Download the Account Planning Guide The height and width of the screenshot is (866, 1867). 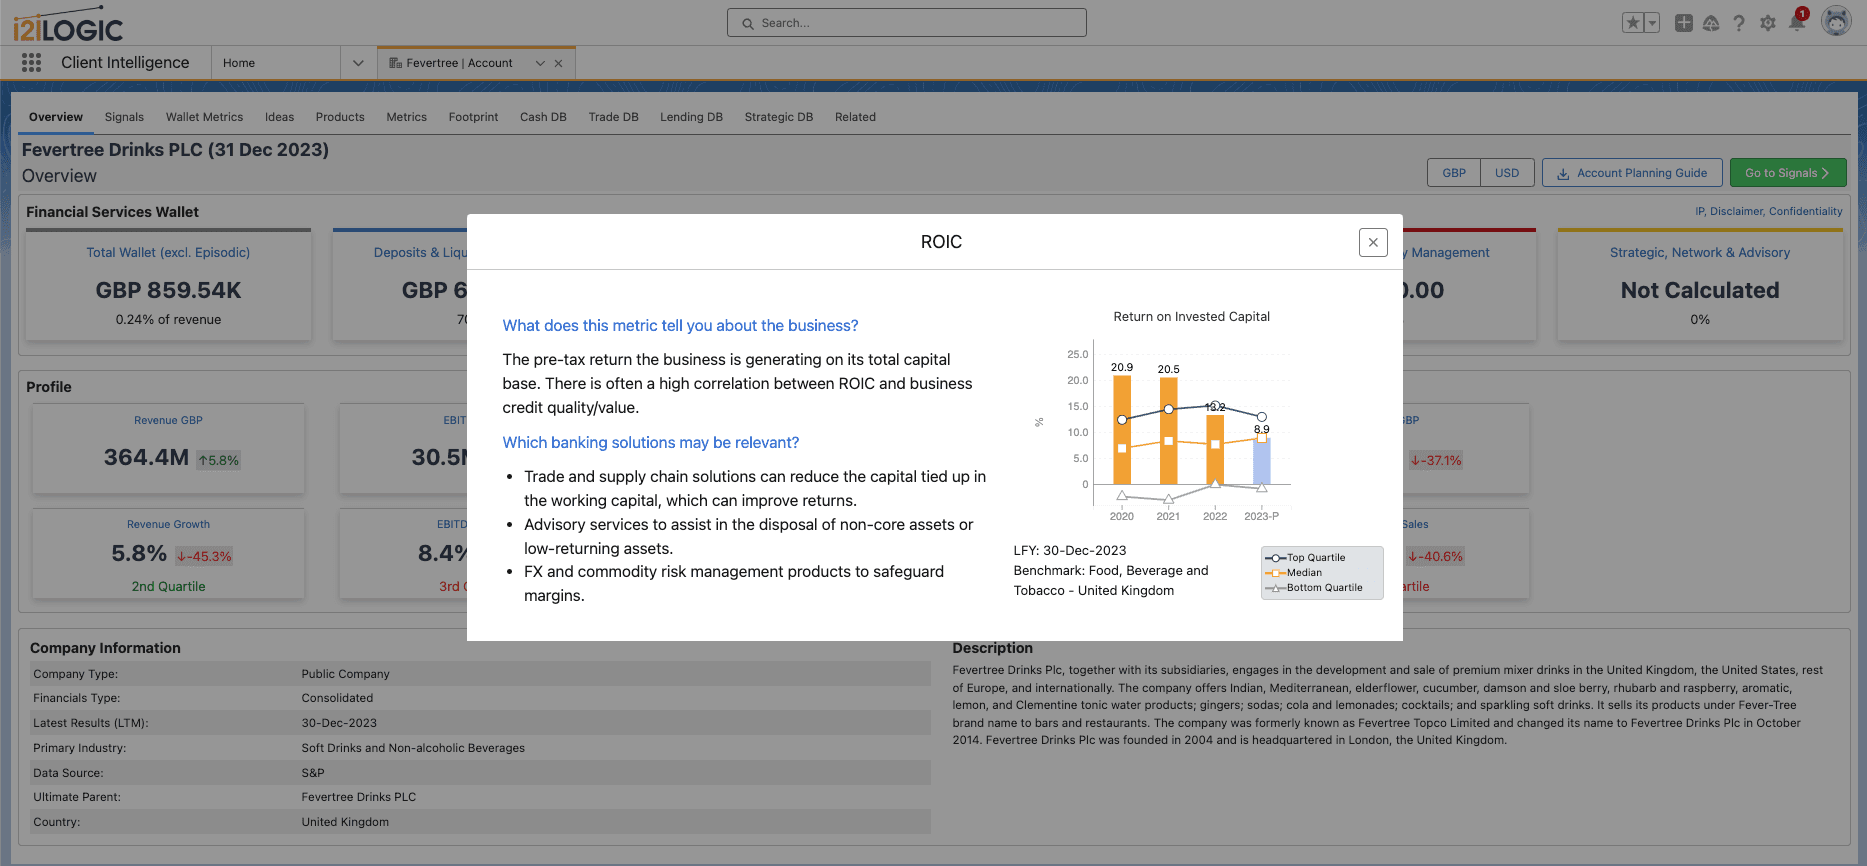click(1632, 173)
